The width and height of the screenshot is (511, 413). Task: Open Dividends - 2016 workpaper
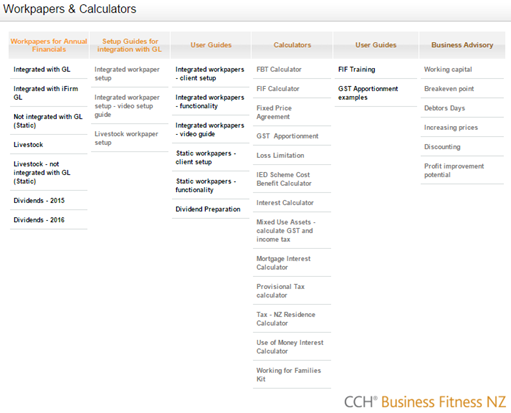click(x=39, y=220)
